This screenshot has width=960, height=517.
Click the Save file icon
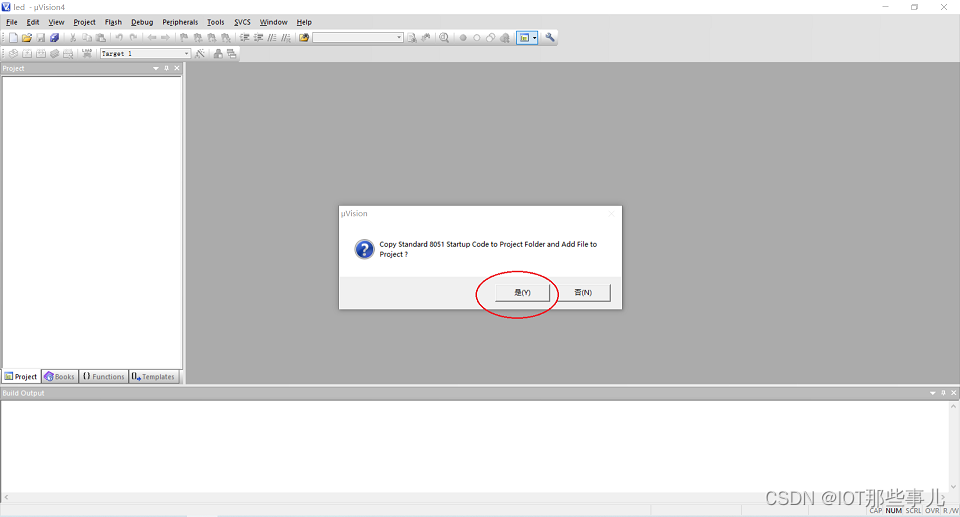tap(40, 37)
